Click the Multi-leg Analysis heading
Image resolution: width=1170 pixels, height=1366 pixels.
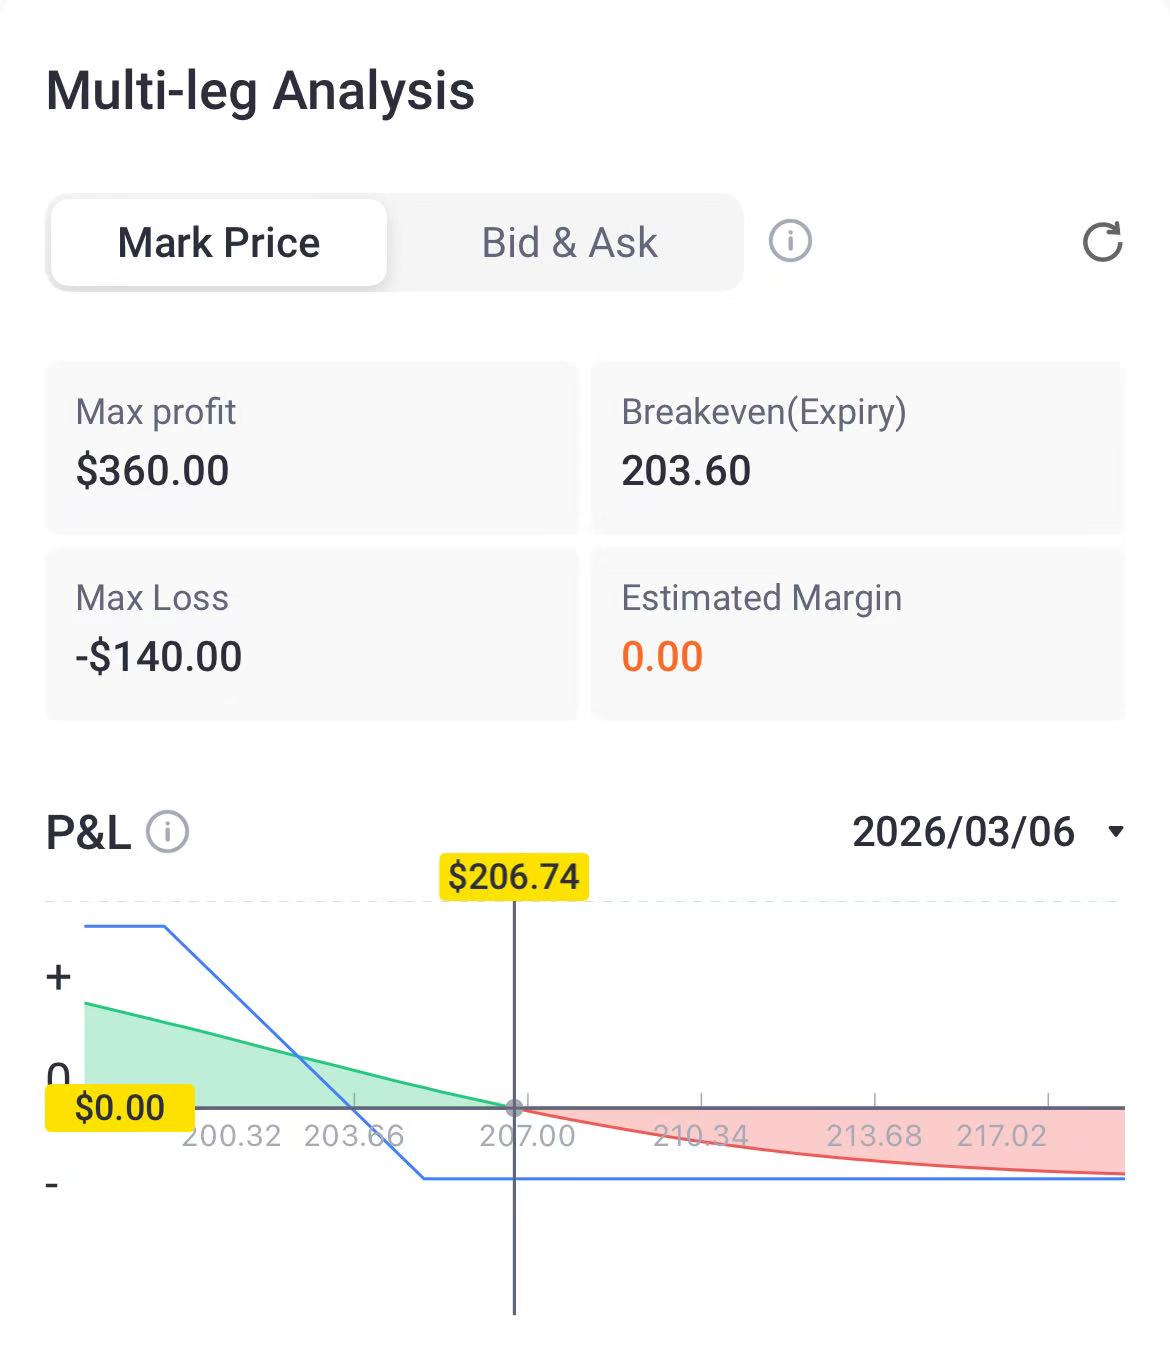point(260,91)
